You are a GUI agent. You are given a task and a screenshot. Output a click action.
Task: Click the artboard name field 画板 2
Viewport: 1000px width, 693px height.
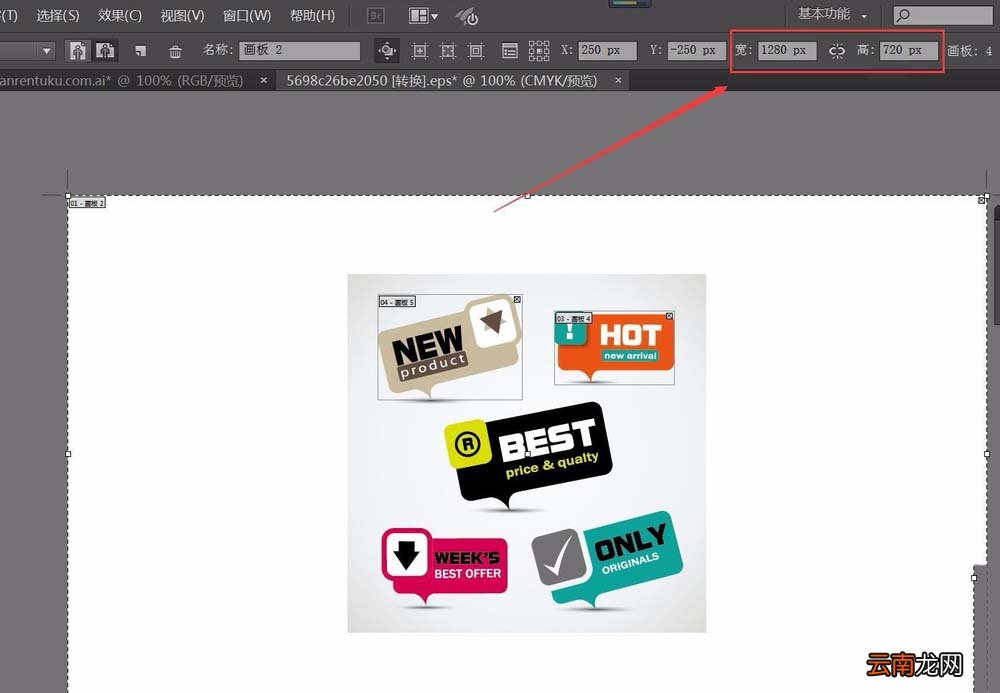(x=299, y=50)
